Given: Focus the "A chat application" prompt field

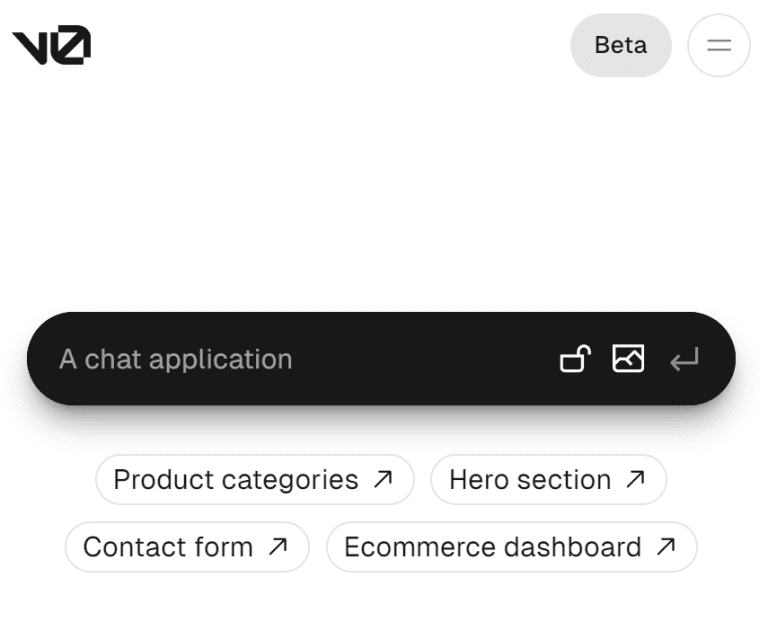Looking at the screenshot, I should 300,359.
